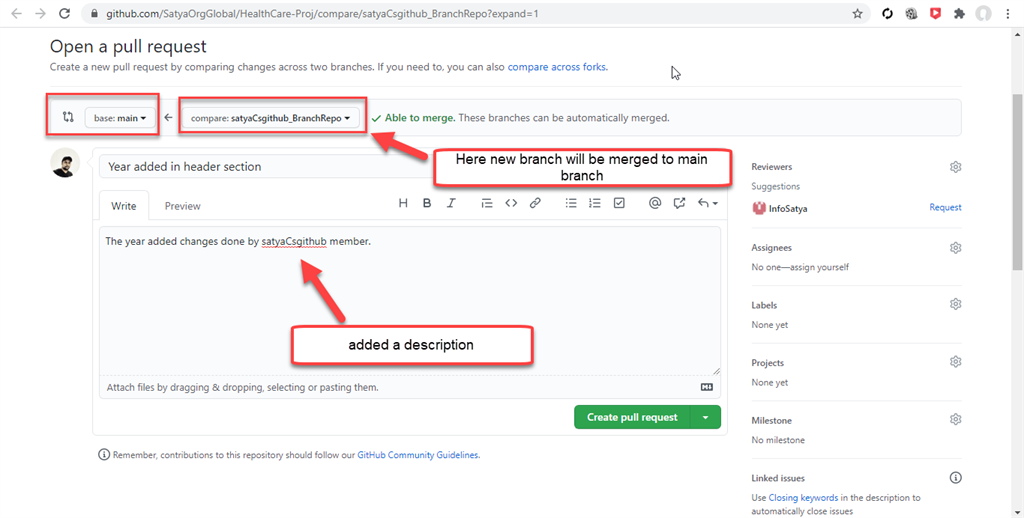Reference an issue or pull request icon
The height and width of the screenshot is (518, 1024).
pos(679,203)
